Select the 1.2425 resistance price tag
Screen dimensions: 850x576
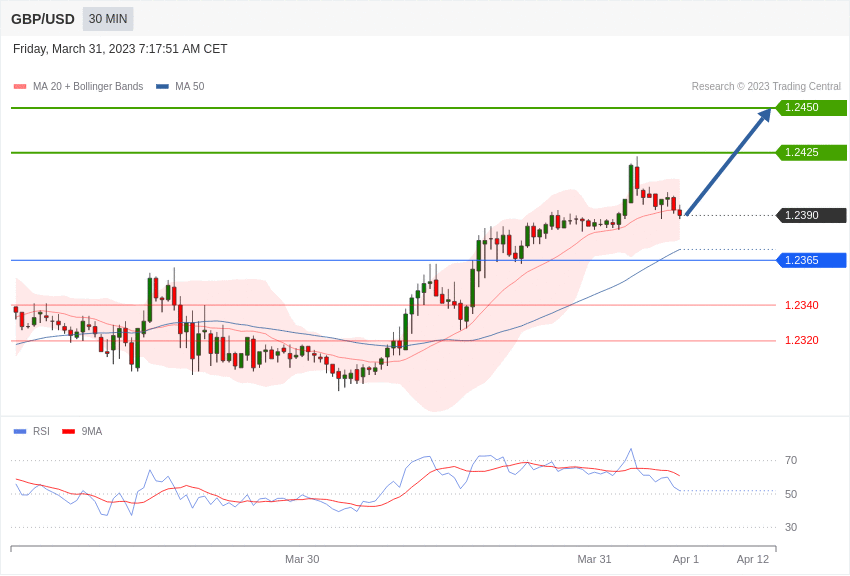812,152
